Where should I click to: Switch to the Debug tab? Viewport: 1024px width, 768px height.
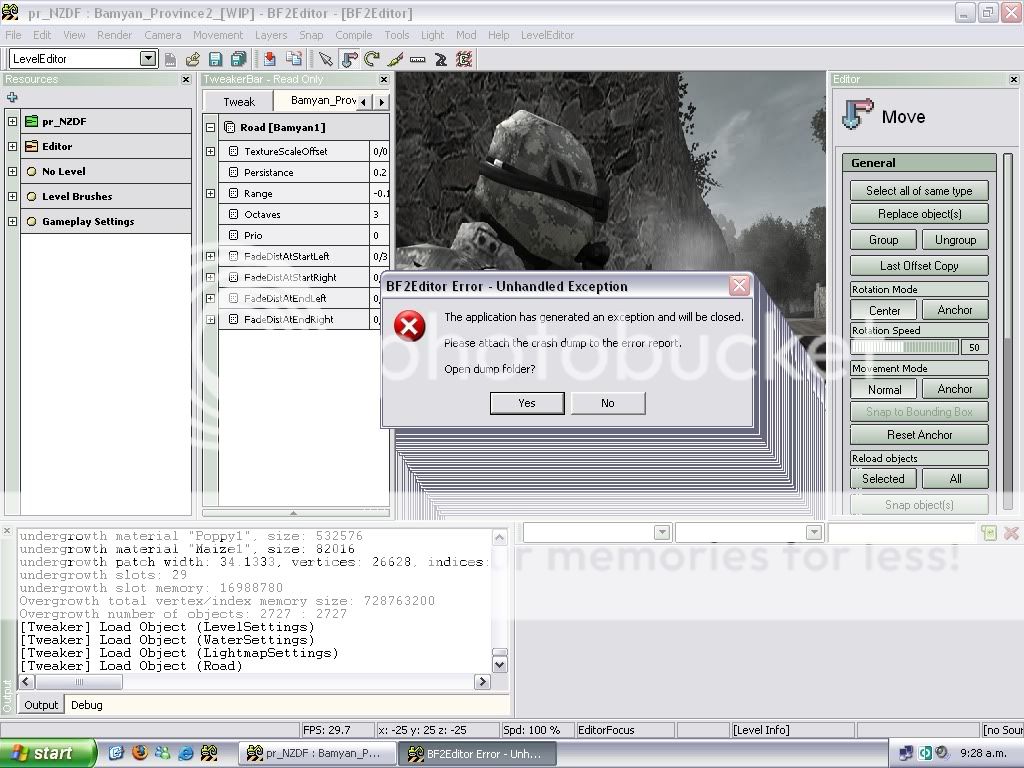[86, 705]
